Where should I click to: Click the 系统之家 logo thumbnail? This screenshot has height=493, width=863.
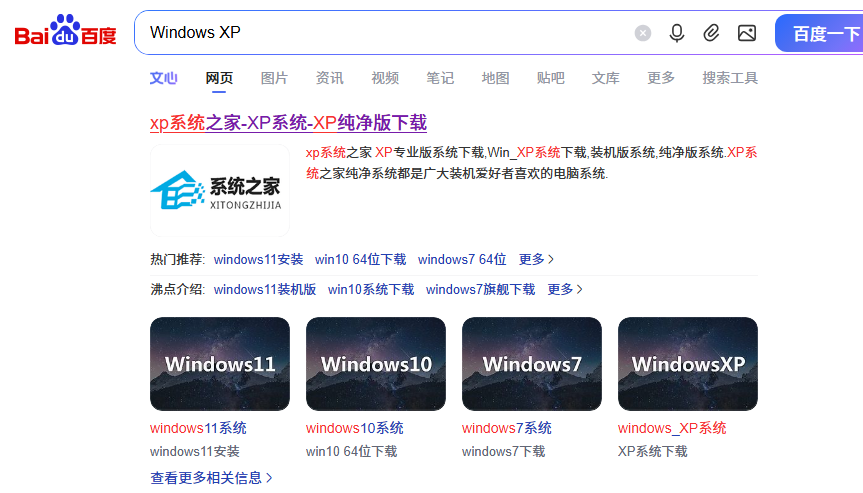tap(220, 190)
